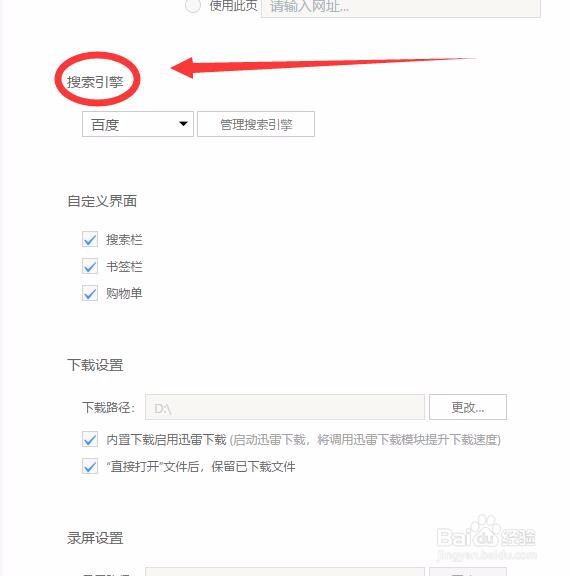
Task: Click the 搜索引擎 section heading
Action: pyautogui.click(x=95, y=82)
